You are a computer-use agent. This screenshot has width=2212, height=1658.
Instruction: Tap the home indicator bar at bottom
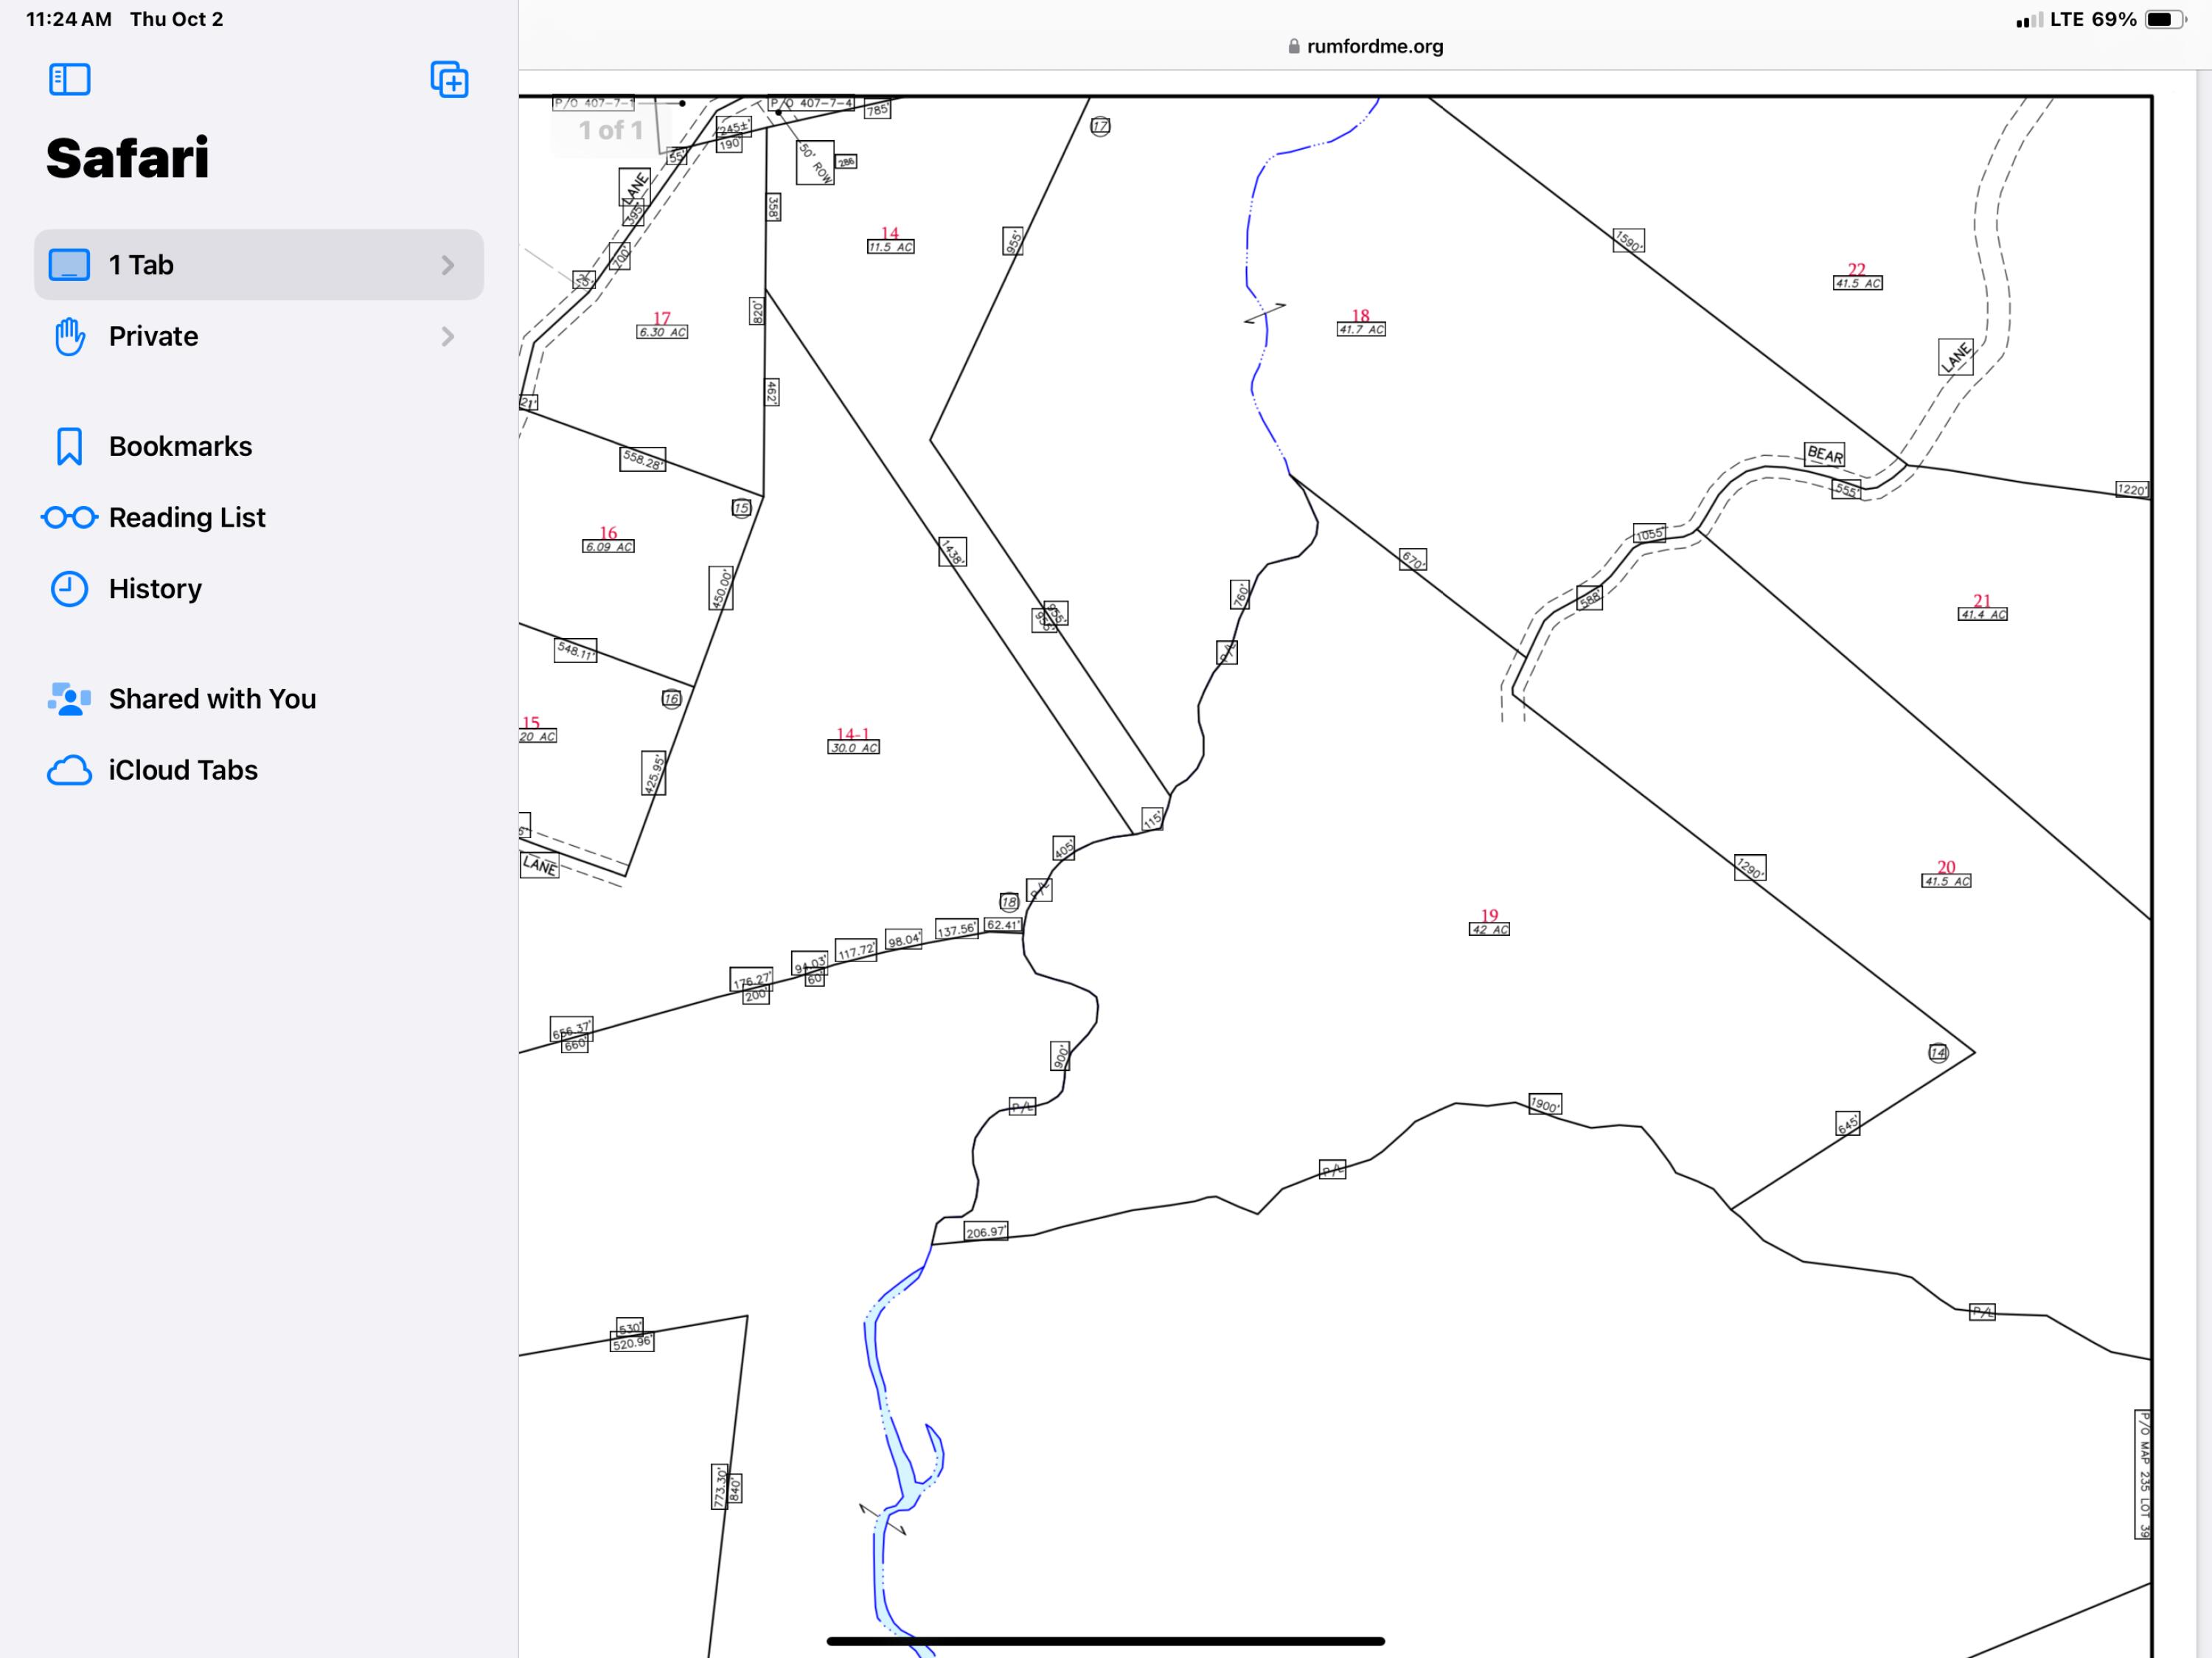tap(1106, 1640)
